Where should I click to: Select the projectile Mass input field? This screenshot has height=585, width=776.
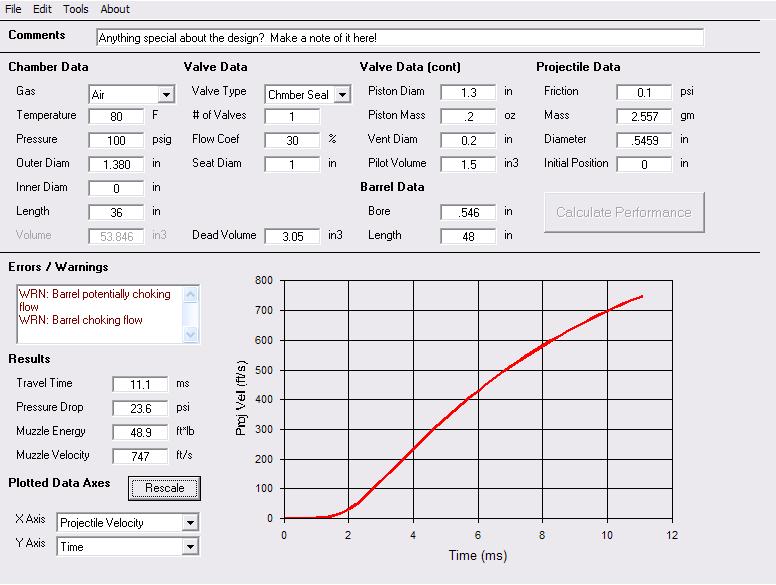pos(644,116)
